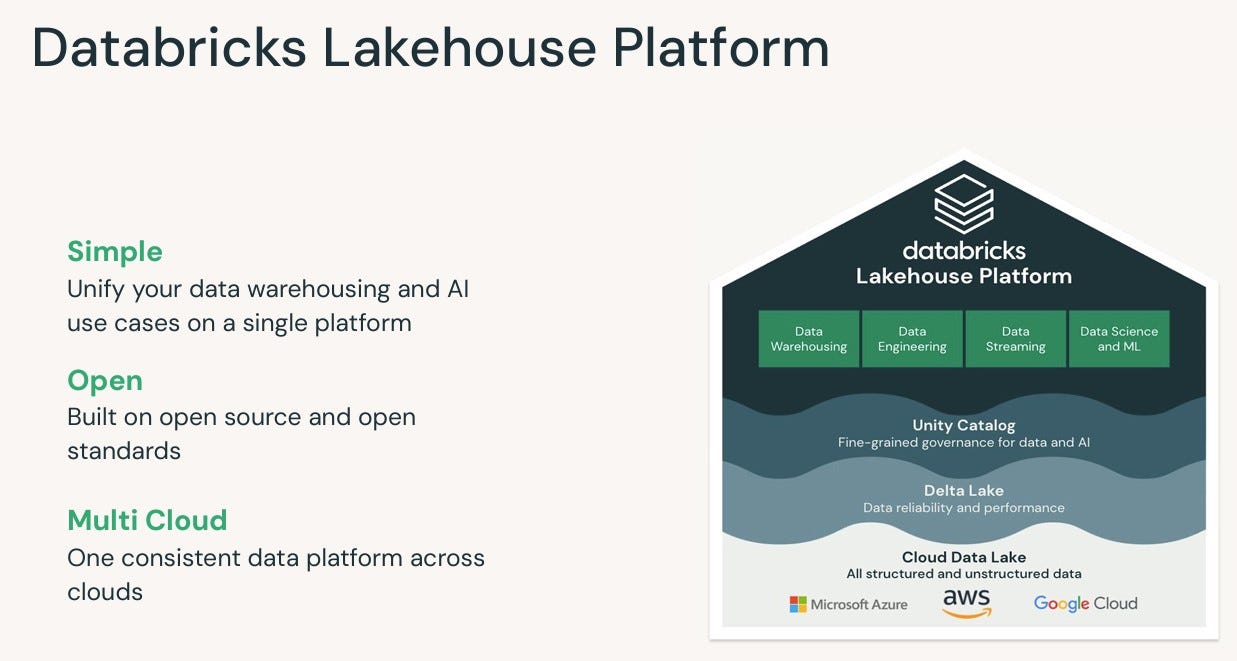Select the Data Engineering box
This screenshot has height=661, width=1237.
[x=912, y=339]
